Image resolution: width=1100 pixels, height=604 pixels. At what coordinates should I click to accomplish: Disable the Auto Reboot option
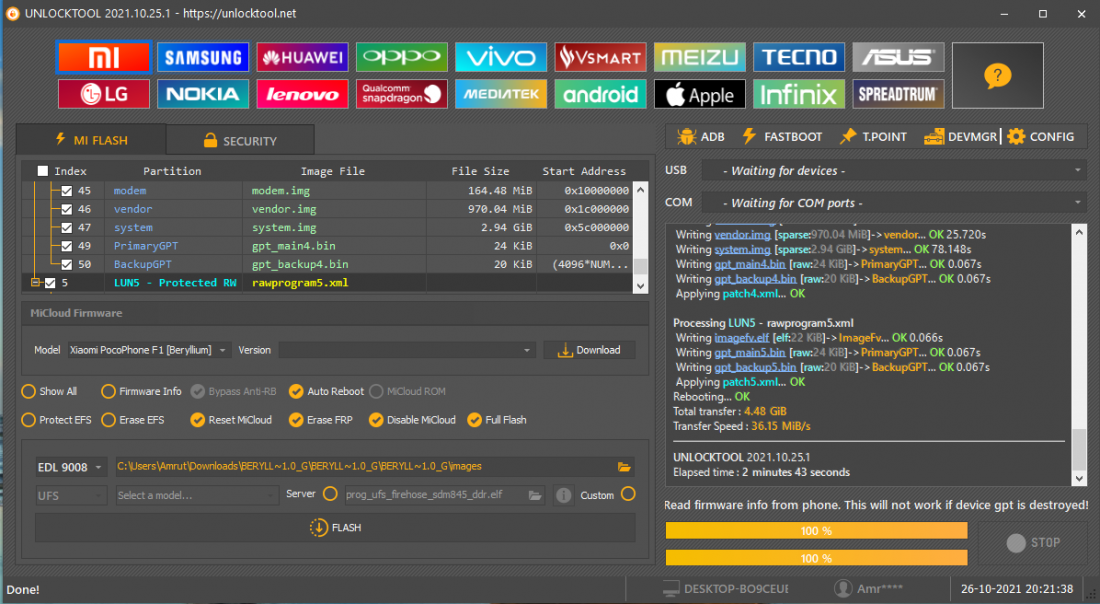coord(296,391)
